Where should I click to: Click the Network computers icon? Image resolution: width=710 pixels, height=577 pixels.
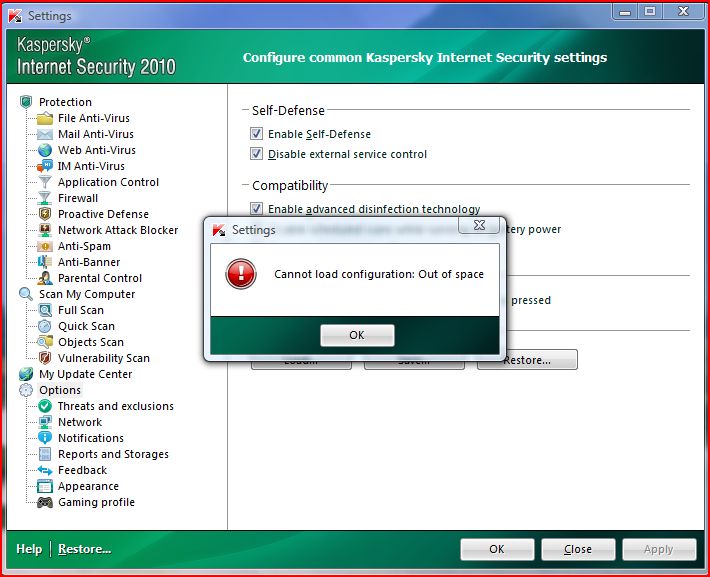pyautogui.click(x=45, y=422)
